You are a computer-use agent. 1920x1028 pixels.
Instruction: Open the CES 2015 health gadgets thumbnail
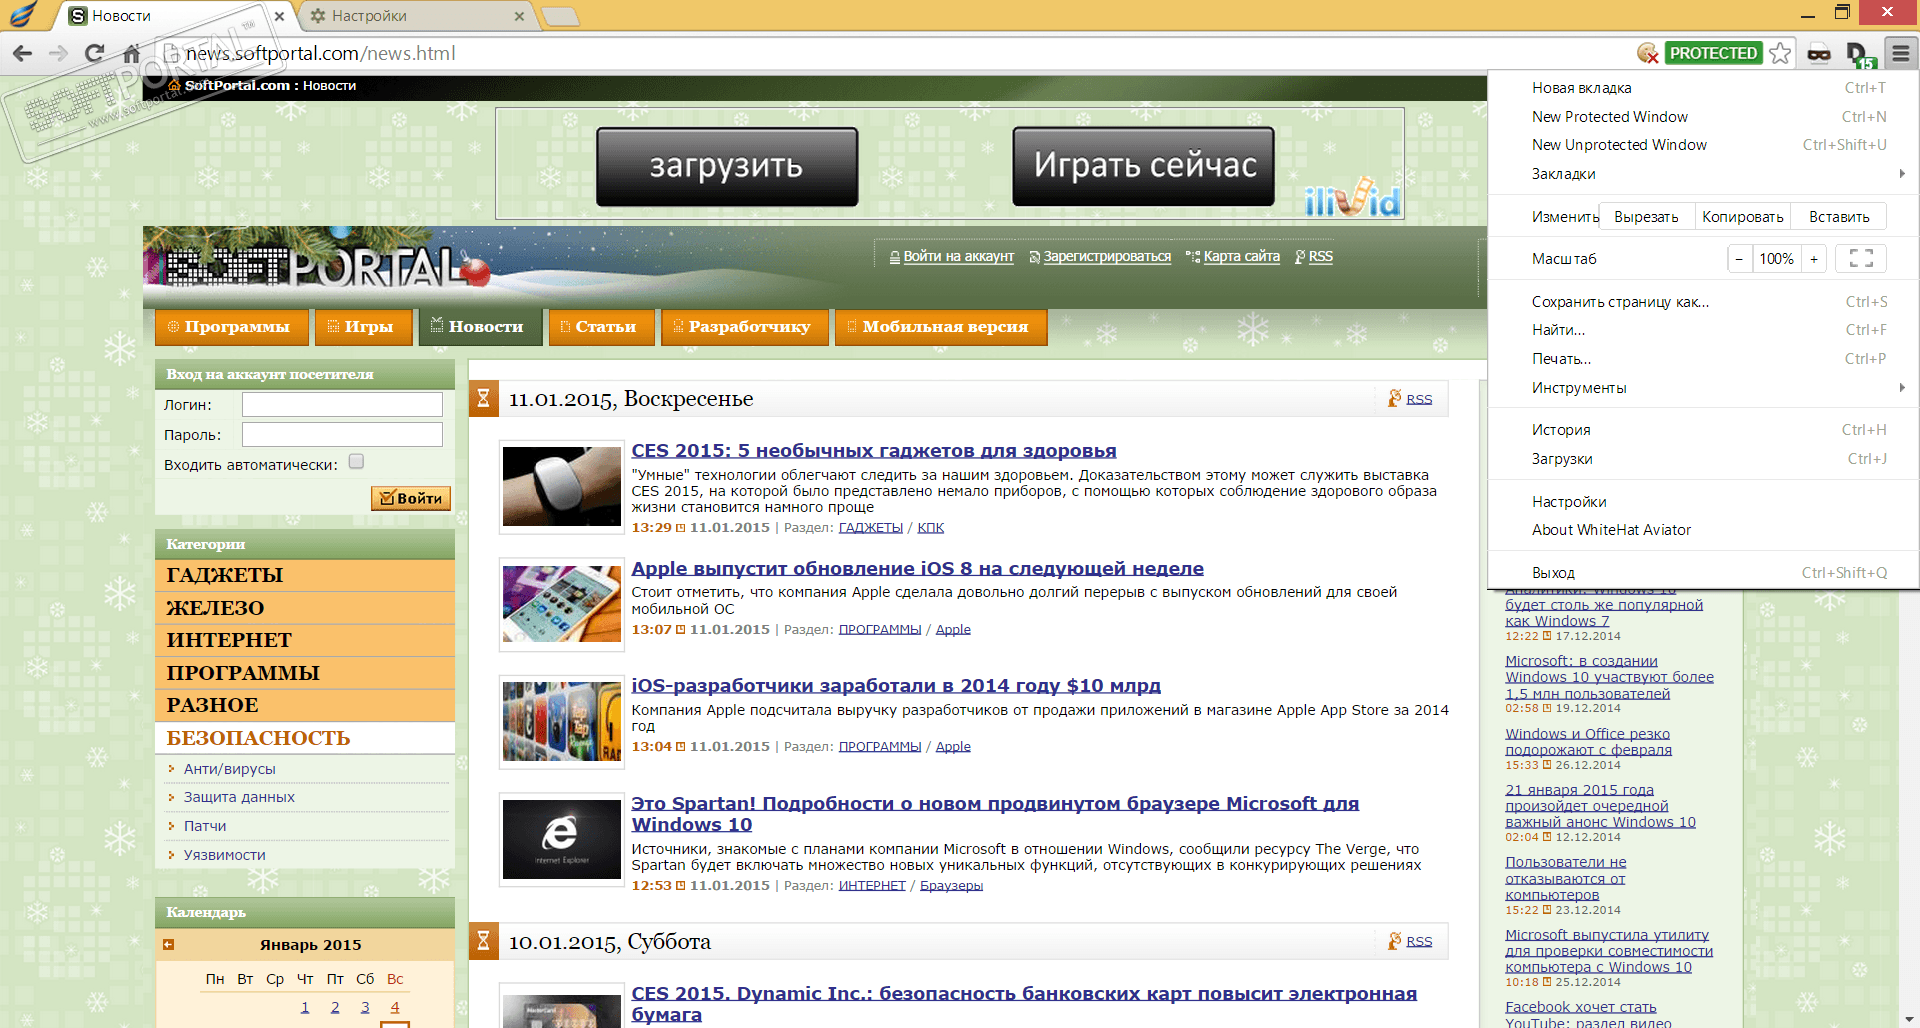tap(562, 487)
